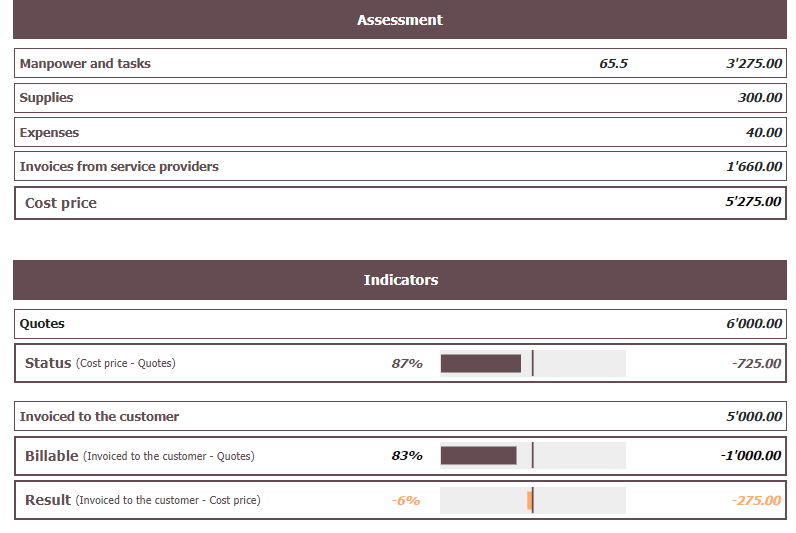Click the Cost price total row
This screenshot has height=533, width=796.
click(x=61, y=203)
